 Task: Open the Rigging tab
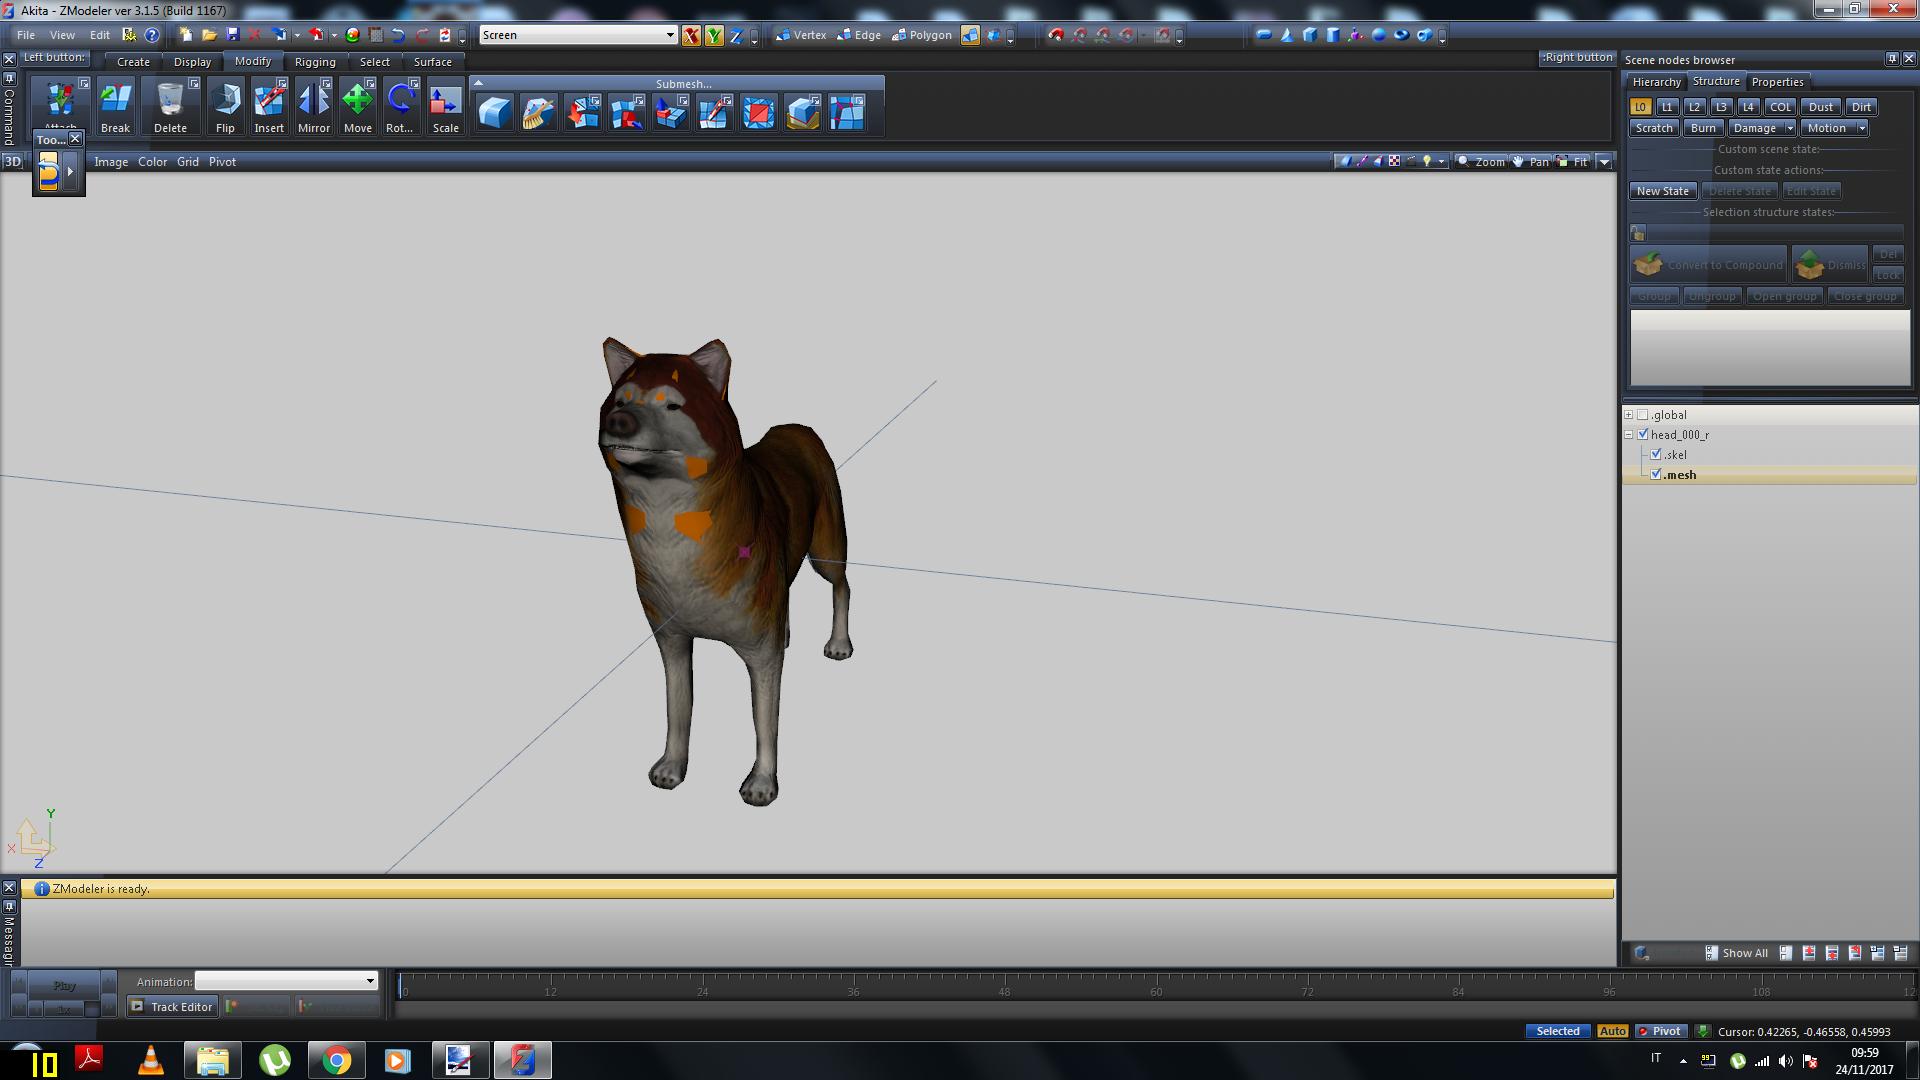click(x=315, y=62)
